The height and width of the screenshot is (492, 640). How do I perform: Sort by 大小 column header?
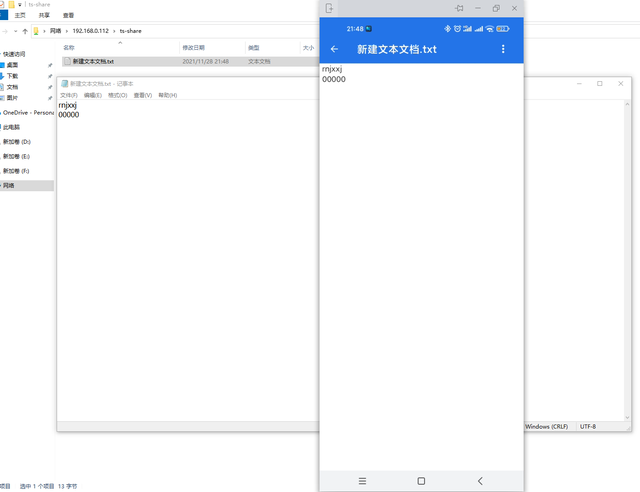[x=309, y=48]
